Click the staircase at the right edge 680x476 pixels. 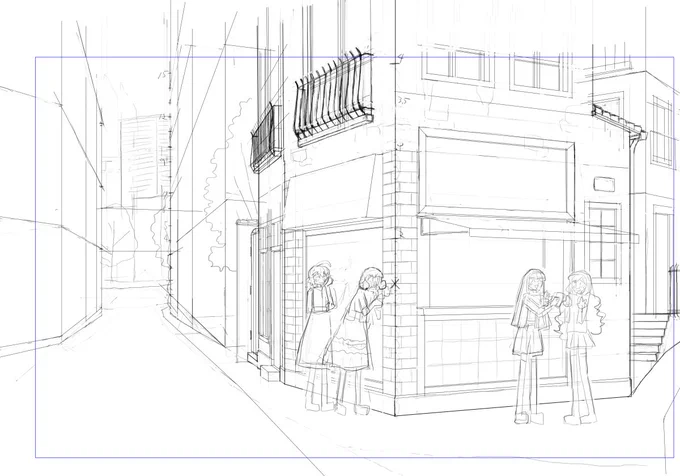coord(649,338)
